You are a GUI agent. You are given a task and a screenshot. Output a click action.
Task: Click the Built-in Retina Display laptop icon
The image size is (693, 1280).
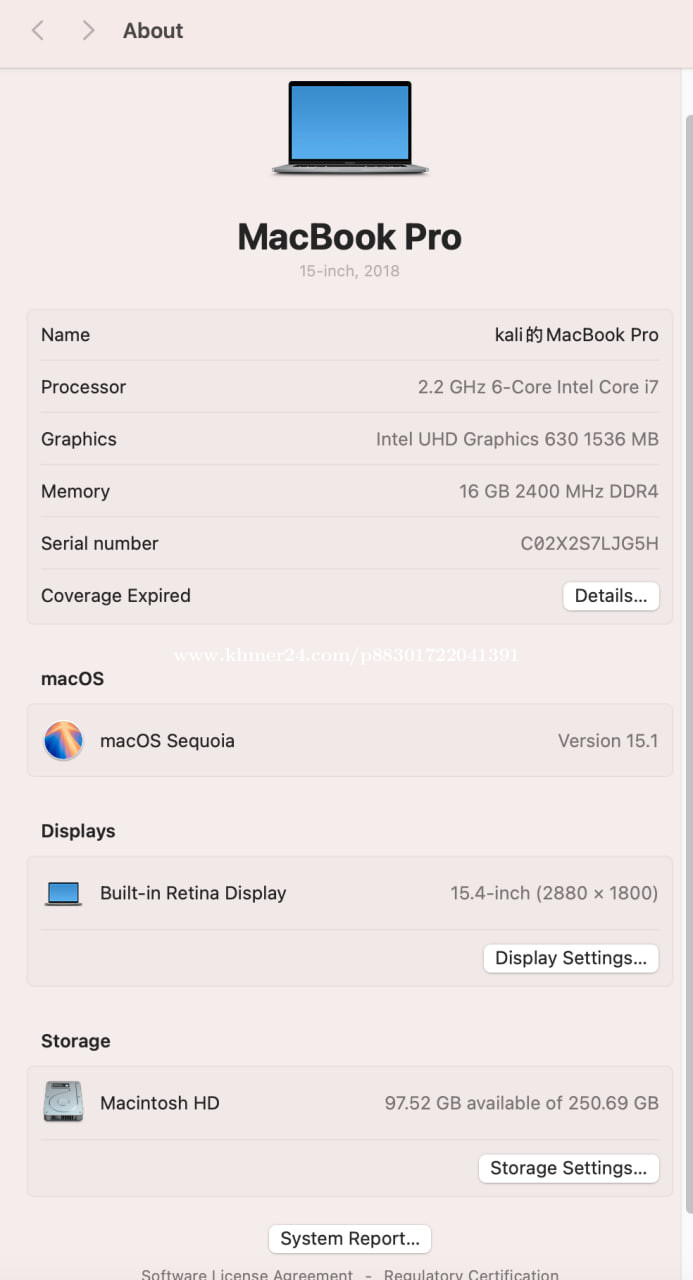pyautogui.click(x=63, y=893)
